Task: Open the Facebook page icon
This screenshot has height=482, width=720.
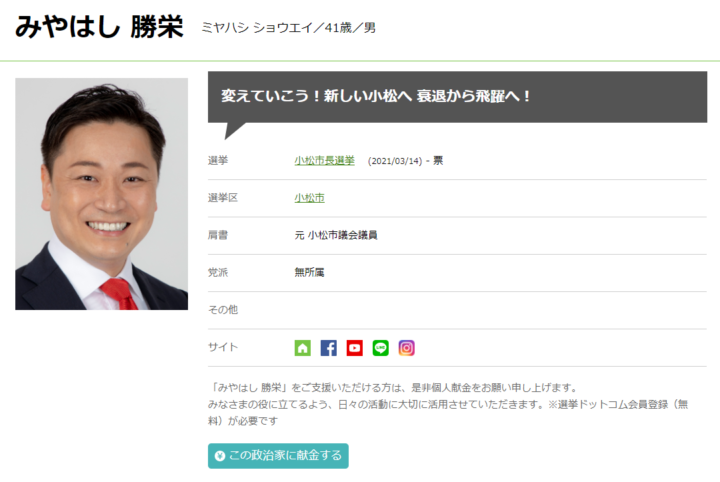Action: coord(329,348)
